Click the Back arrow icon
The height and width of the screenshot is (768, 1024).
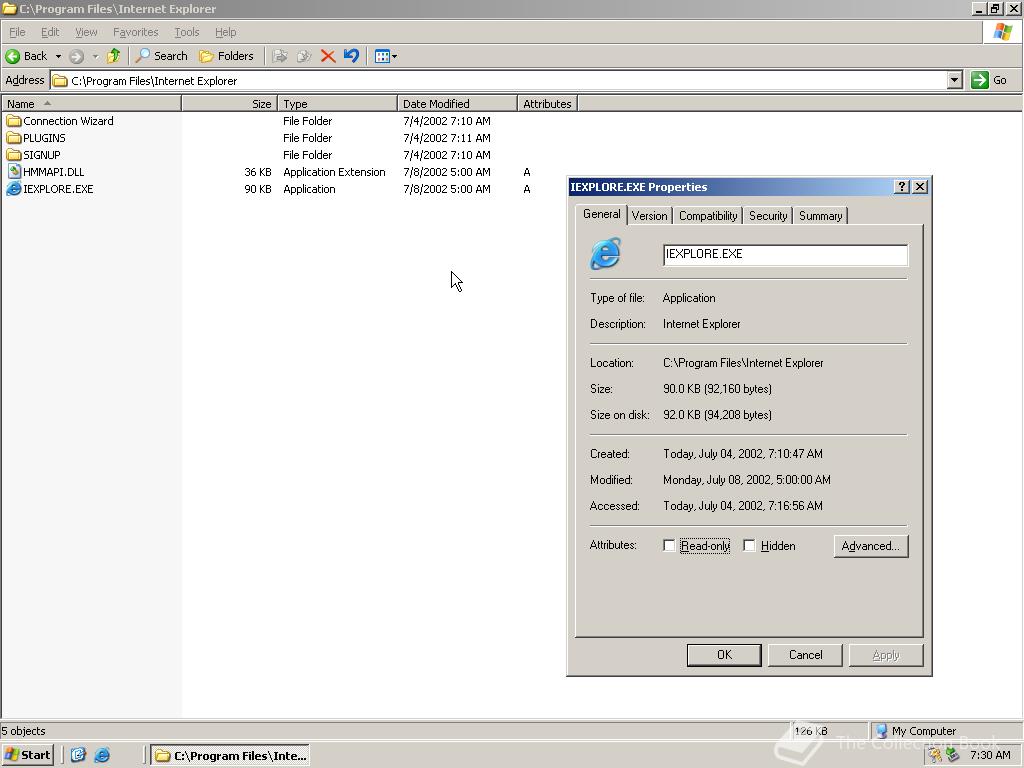point(12,56)
